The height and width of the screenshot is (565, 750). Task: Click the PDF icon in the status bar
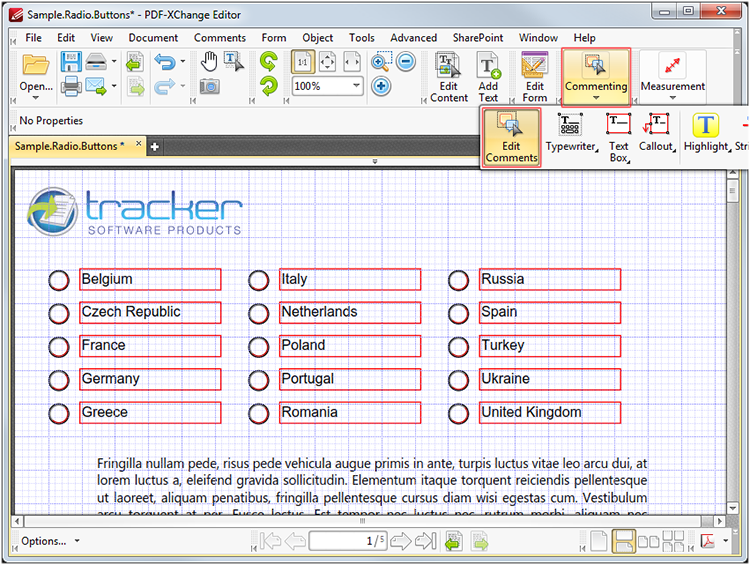coord(707,541)
